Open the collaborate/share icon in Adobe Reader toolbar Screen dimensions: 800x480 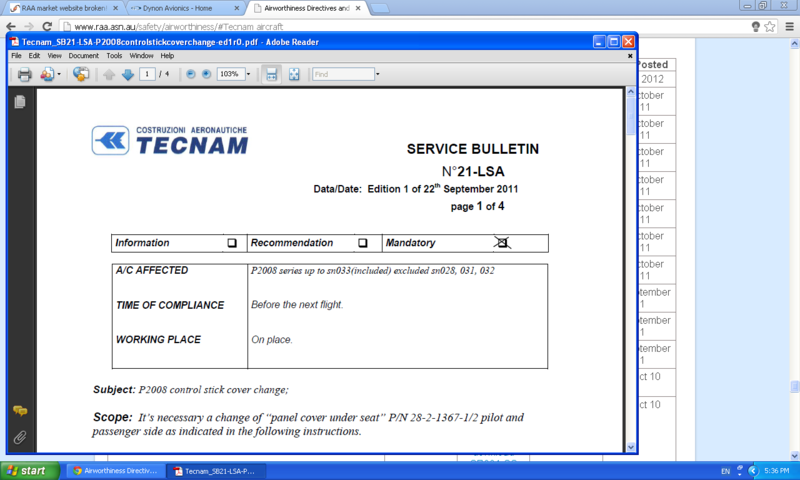(47, 74)
